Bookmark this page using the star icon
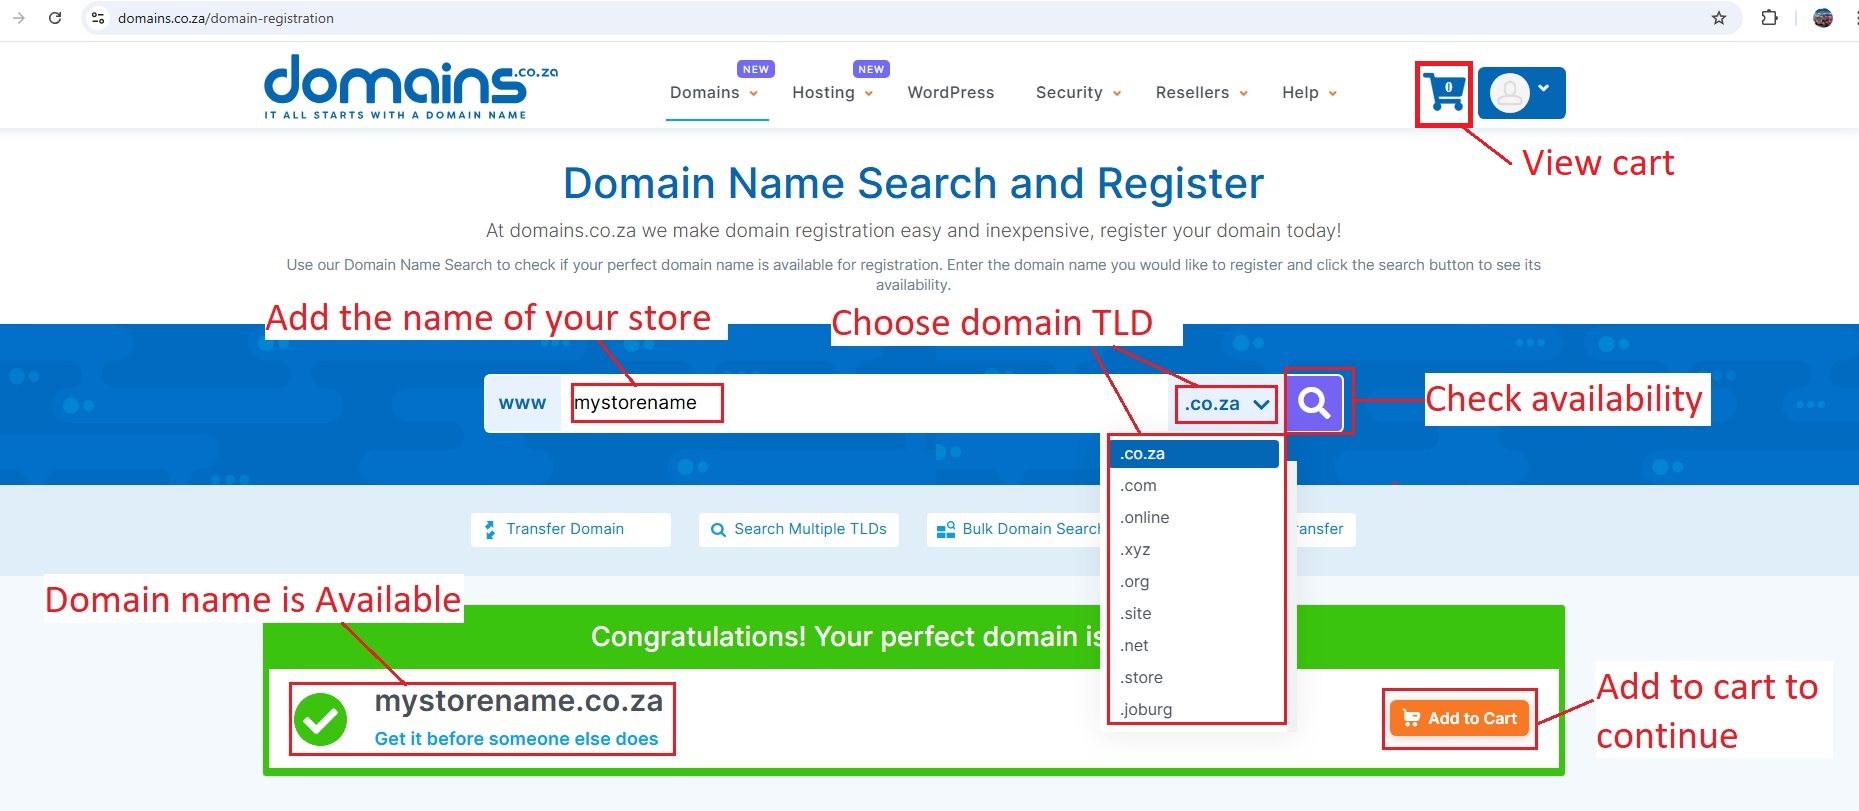Viewport: 1859px width, 811px height. pyautogui.click(x=1718, y=18)
